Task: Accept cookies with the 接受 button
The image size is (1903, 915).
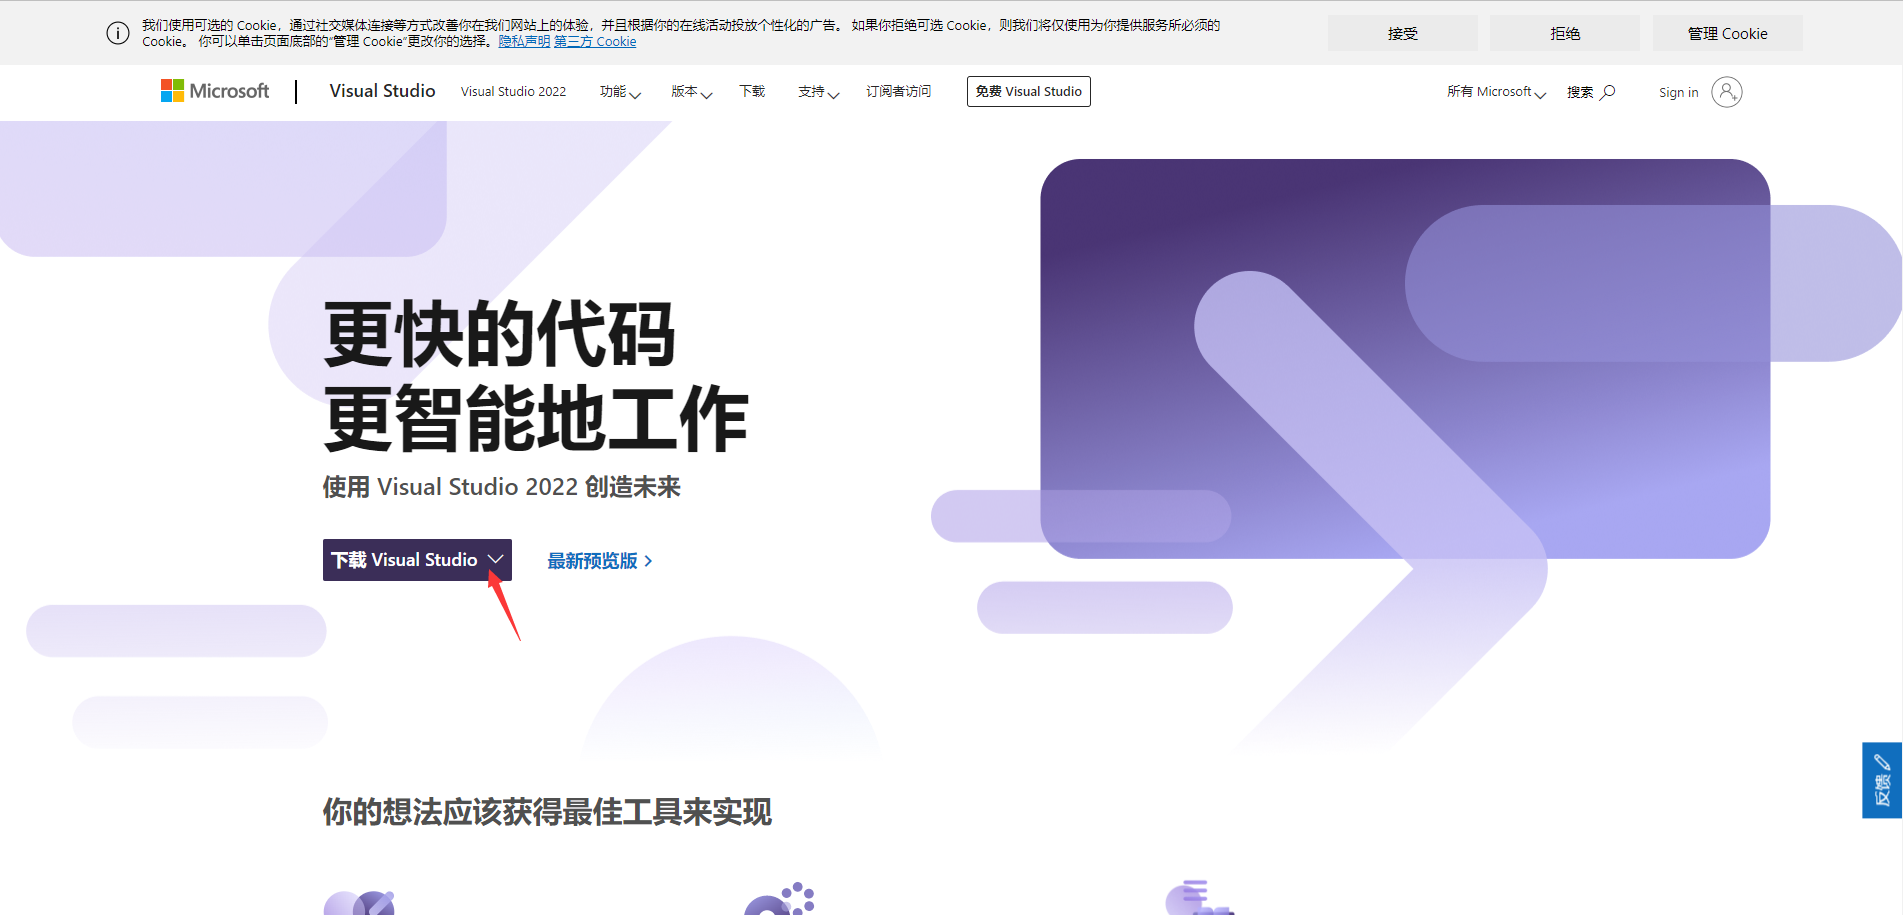Action: 1402,33
